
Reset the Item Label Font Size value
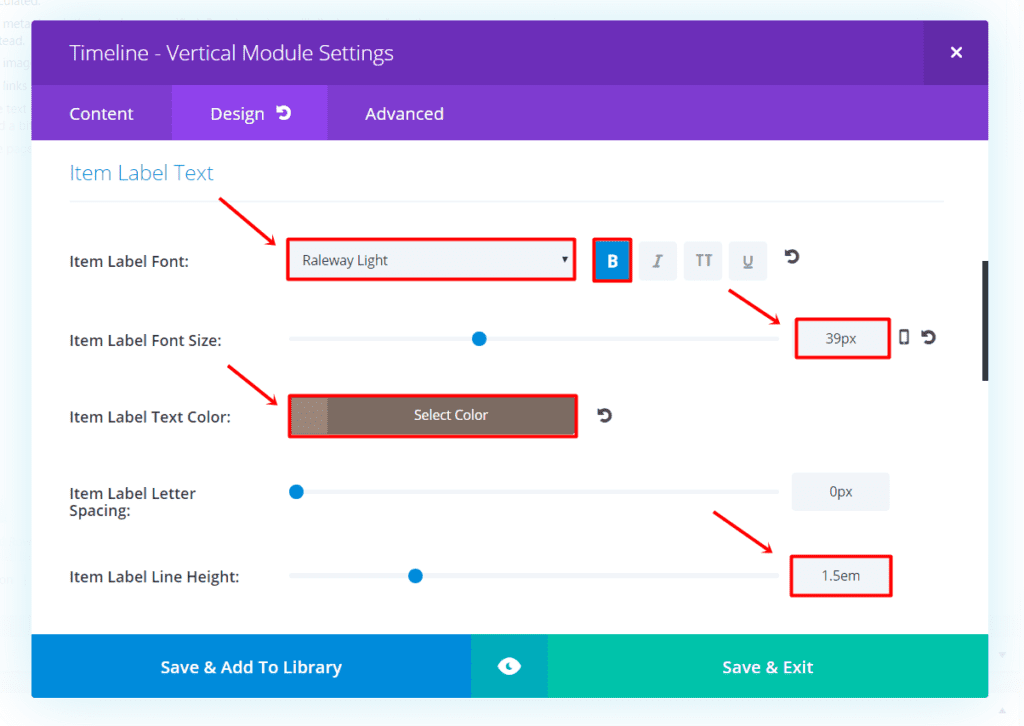(x=927, y=338)
